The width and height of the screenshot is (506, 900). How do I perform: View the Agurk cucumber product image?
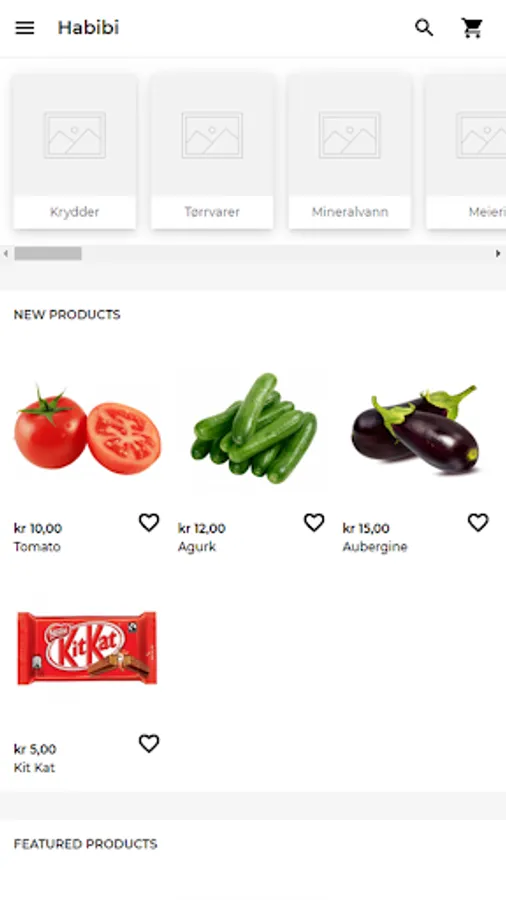point(252,429)
